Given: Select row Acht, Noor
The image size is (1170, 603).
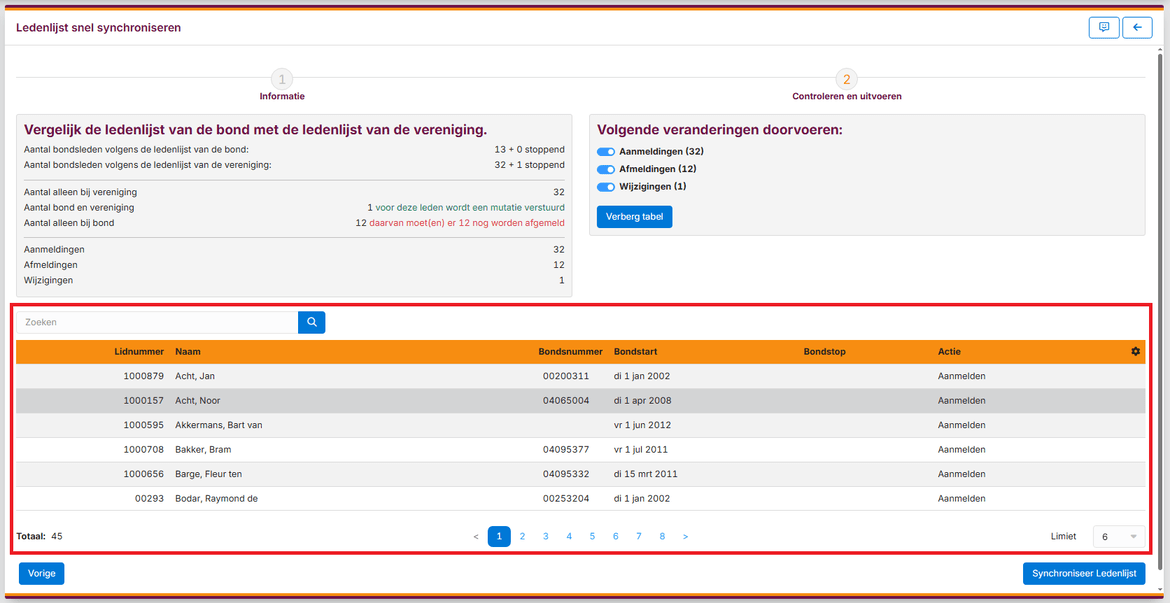Looking at the screenshot, I should pos(581,401).
